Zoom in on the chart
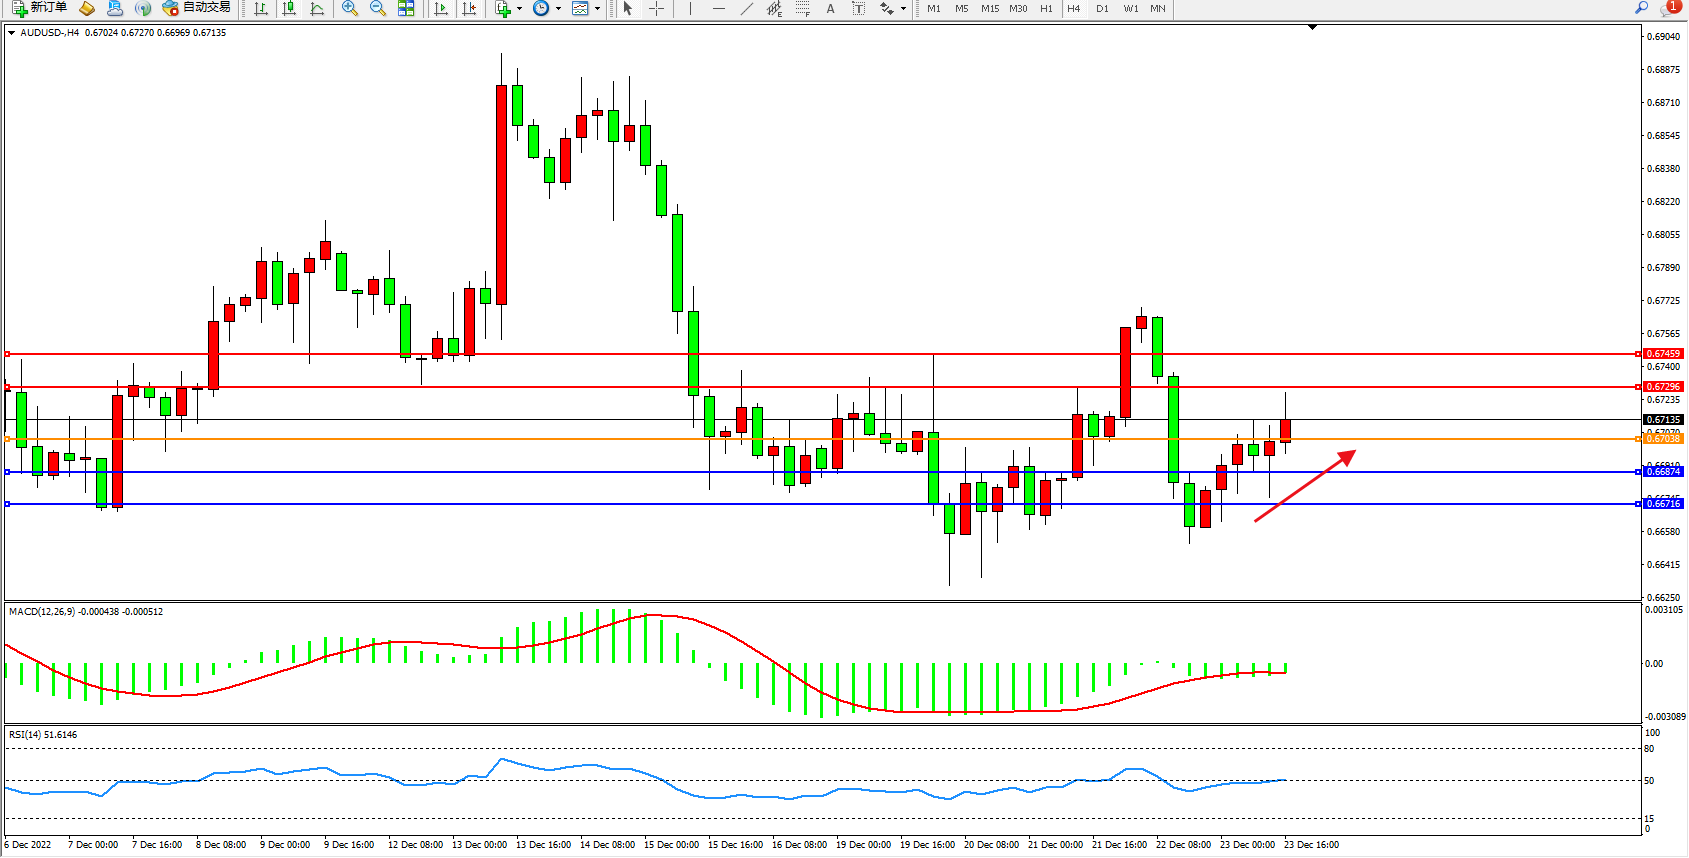Viewport: 1689px width, 858px height. point(350,9)
